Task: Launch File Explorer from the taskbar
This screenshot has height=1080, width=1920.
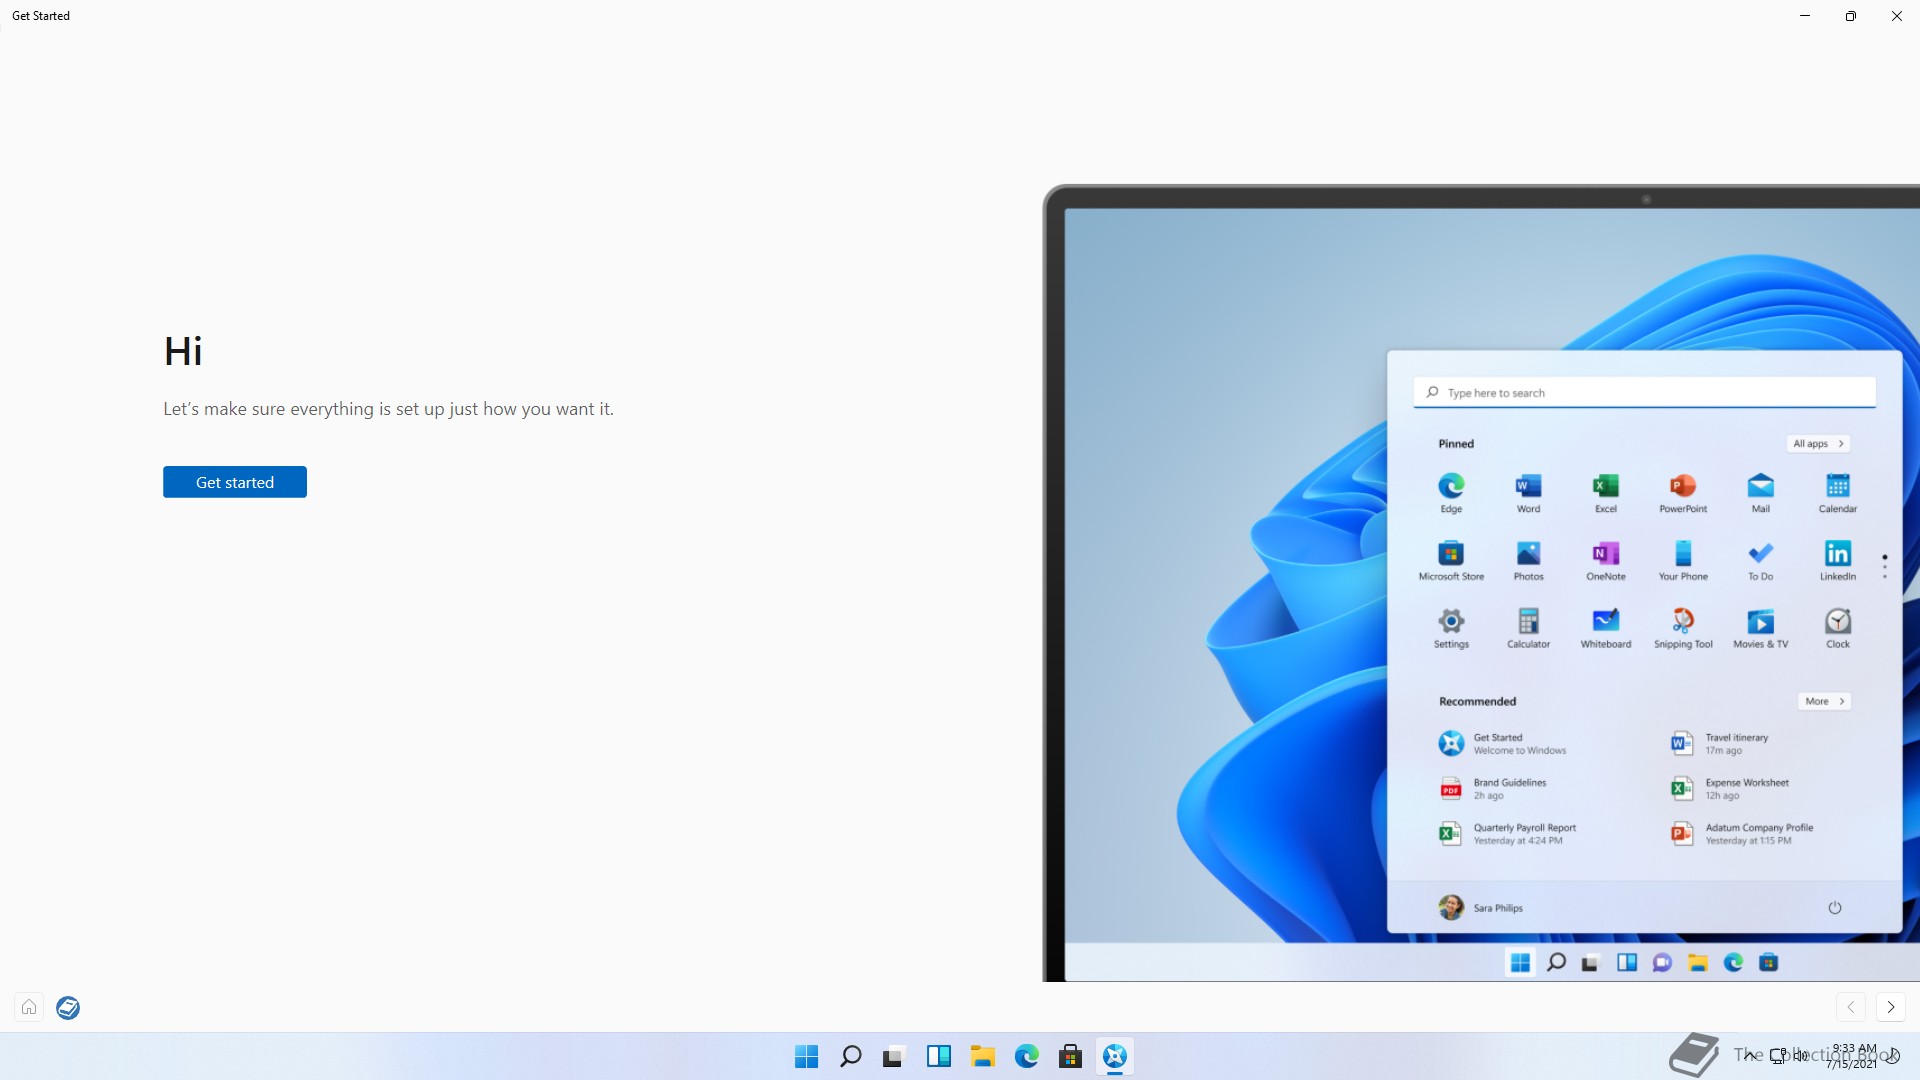Action: 982,1056
